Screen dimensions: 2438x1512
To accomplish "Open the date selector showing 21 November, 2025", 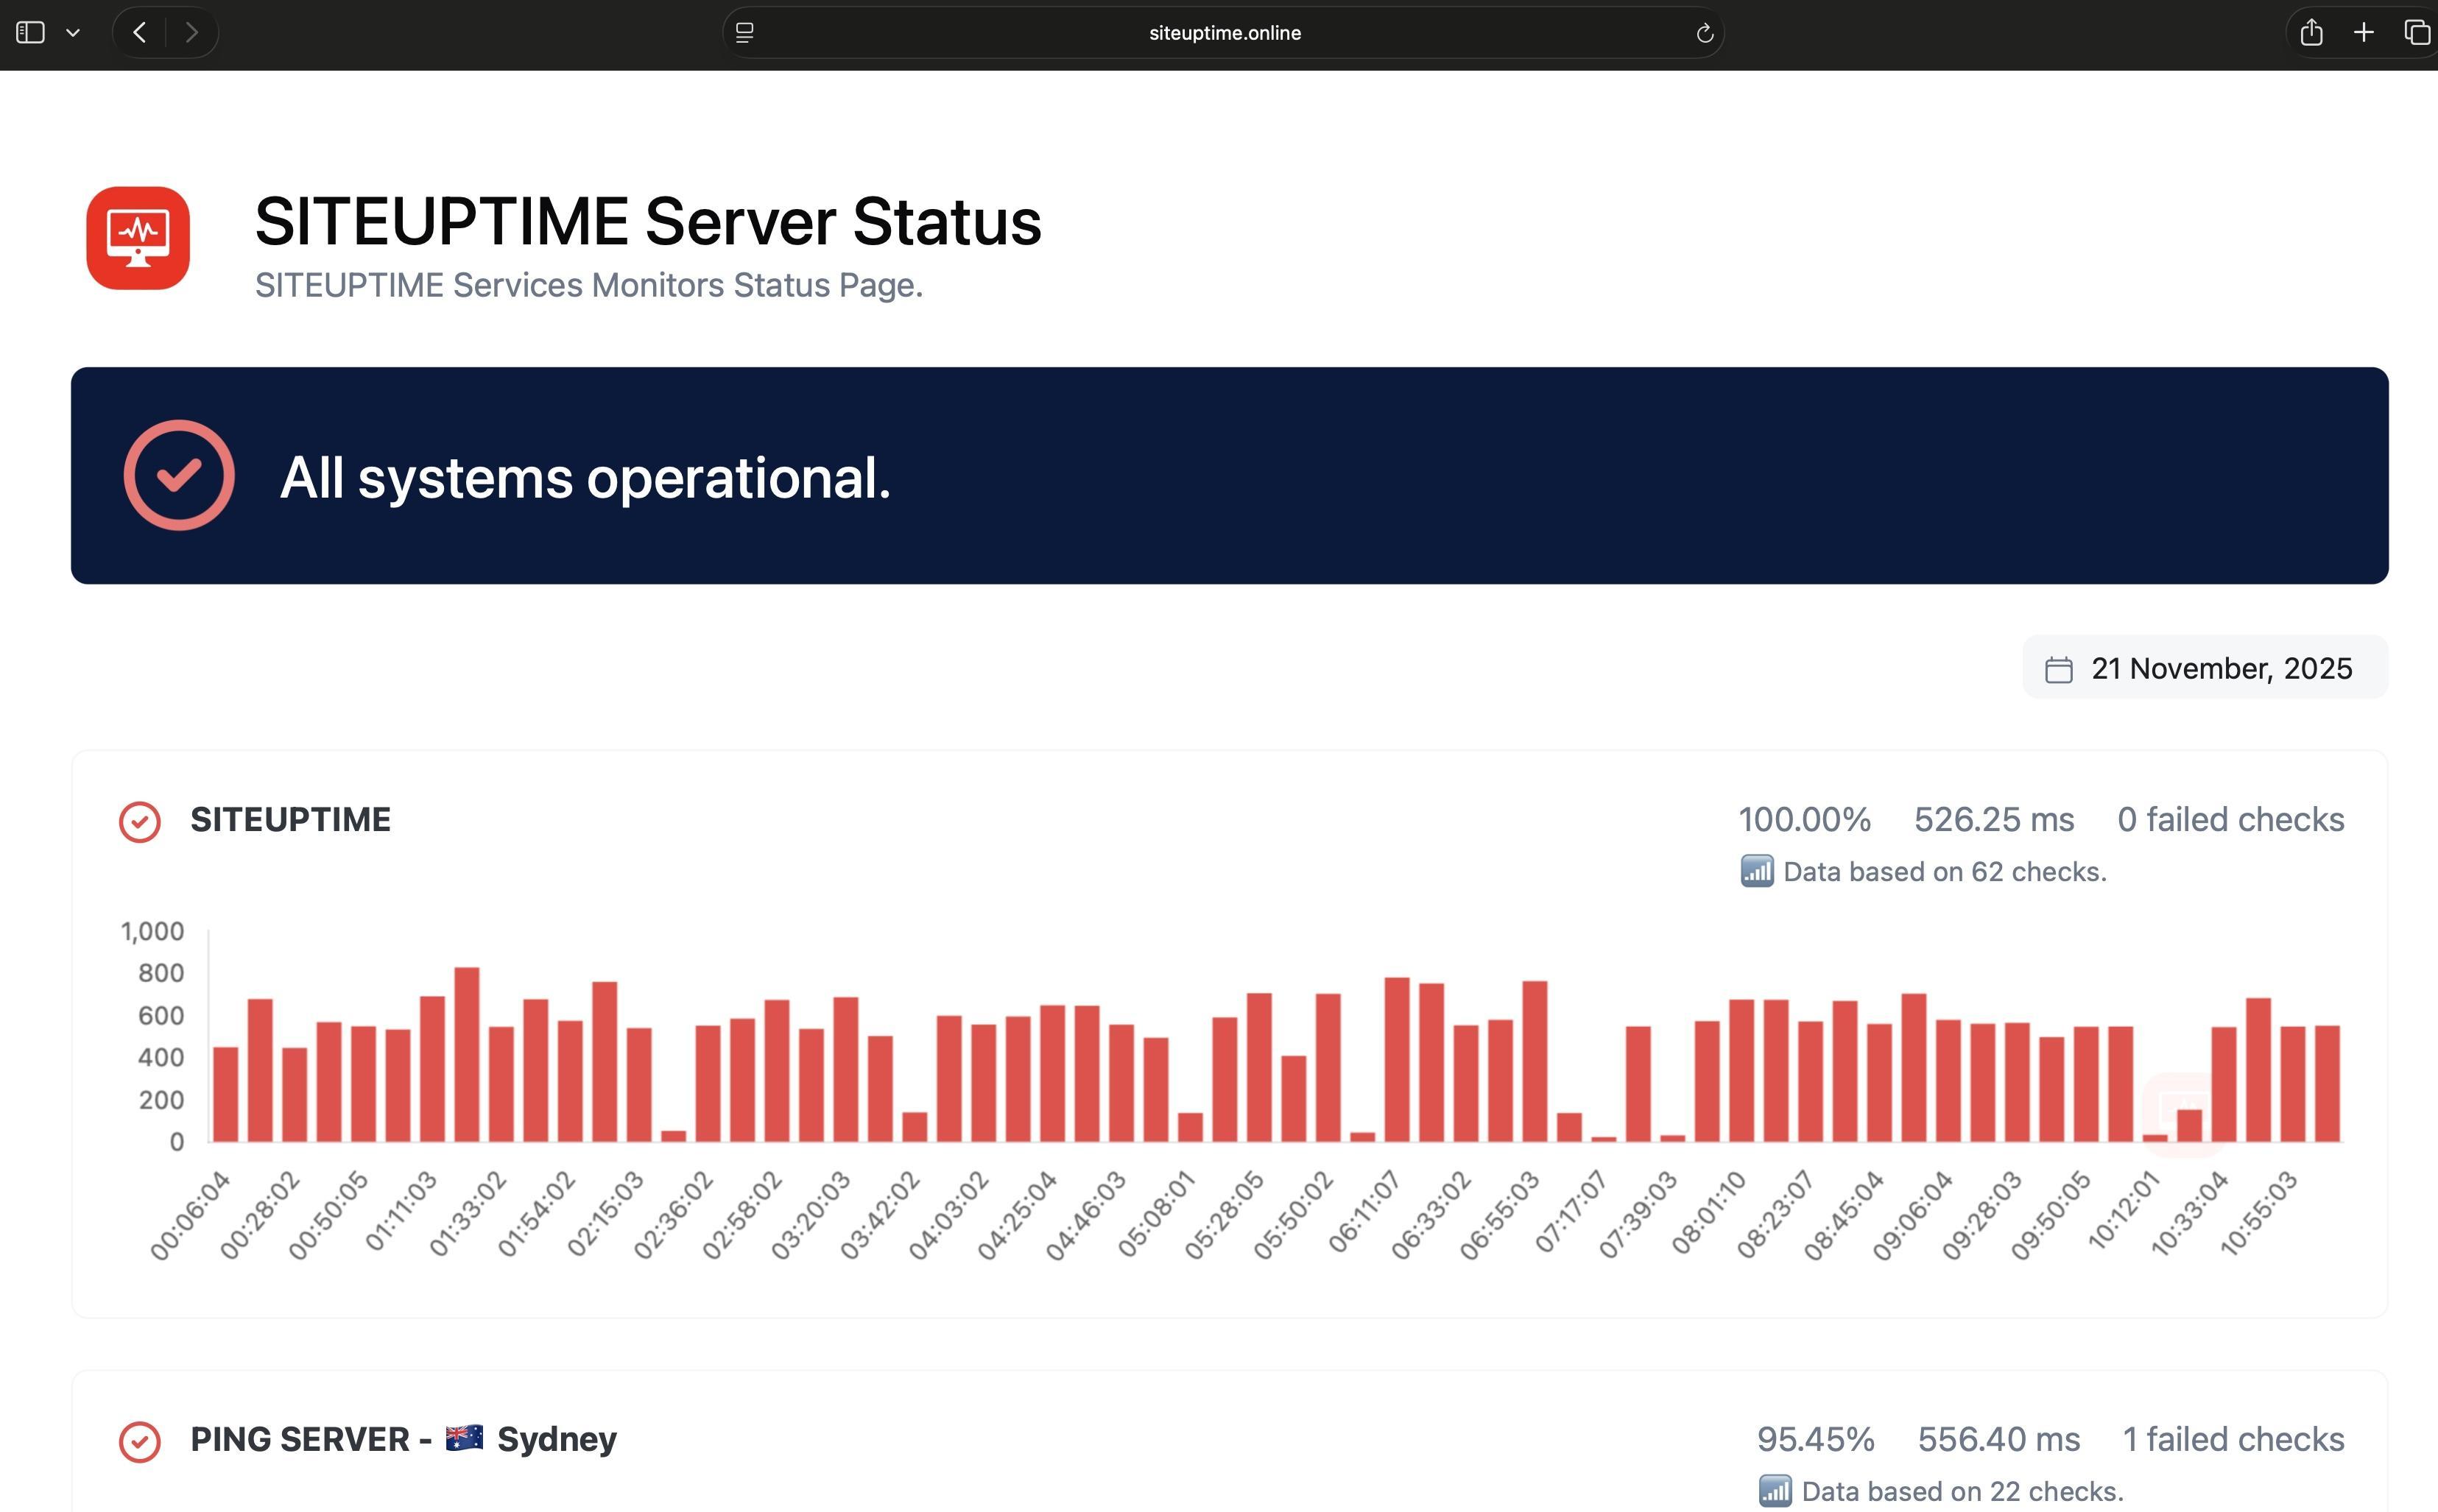I will [x=2205, y=668].
